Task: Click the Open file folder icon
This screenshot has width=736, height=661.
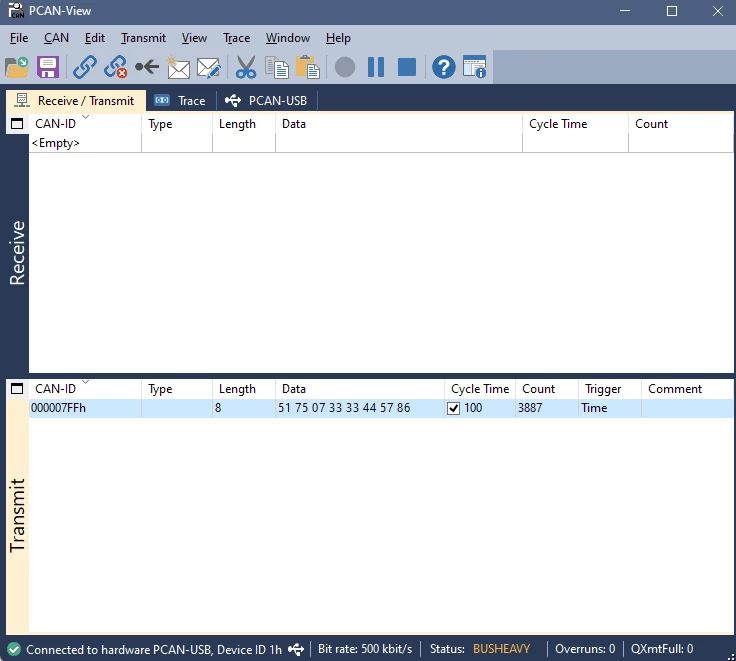Action: pyautogui.click(x=17, y=67)
